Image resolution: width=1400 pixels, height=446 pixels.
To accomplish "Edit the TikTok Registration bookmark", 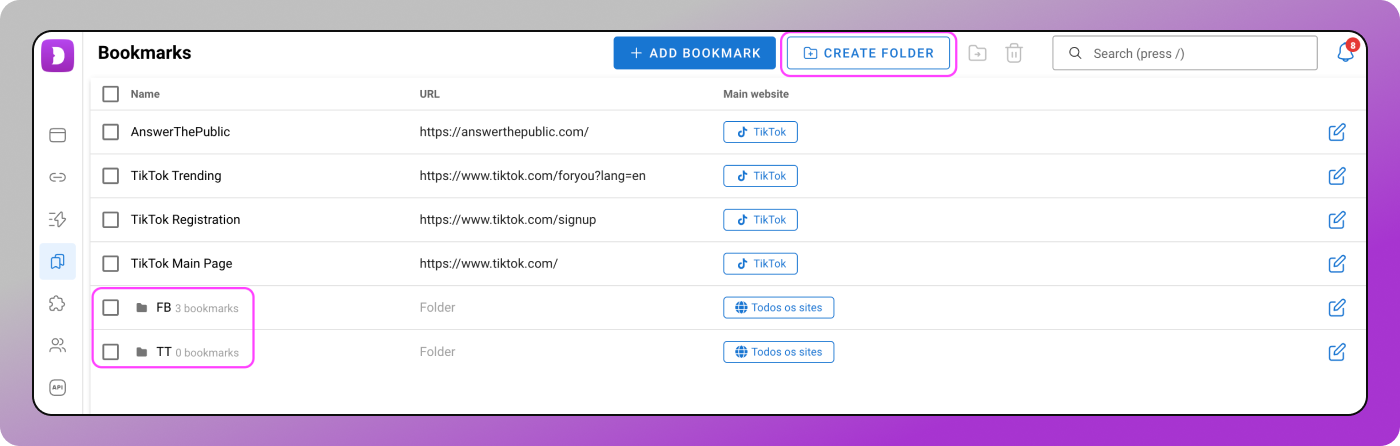I will [x=1337, y=220].
